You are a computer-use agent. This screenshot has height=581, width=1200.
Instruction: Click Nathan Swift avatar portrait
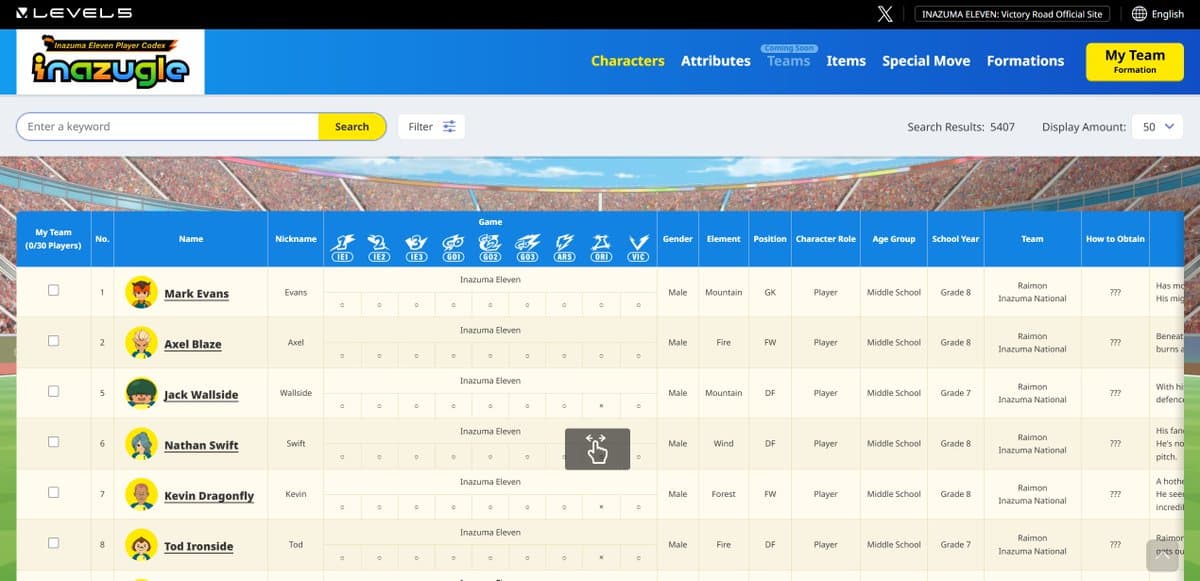141,444
